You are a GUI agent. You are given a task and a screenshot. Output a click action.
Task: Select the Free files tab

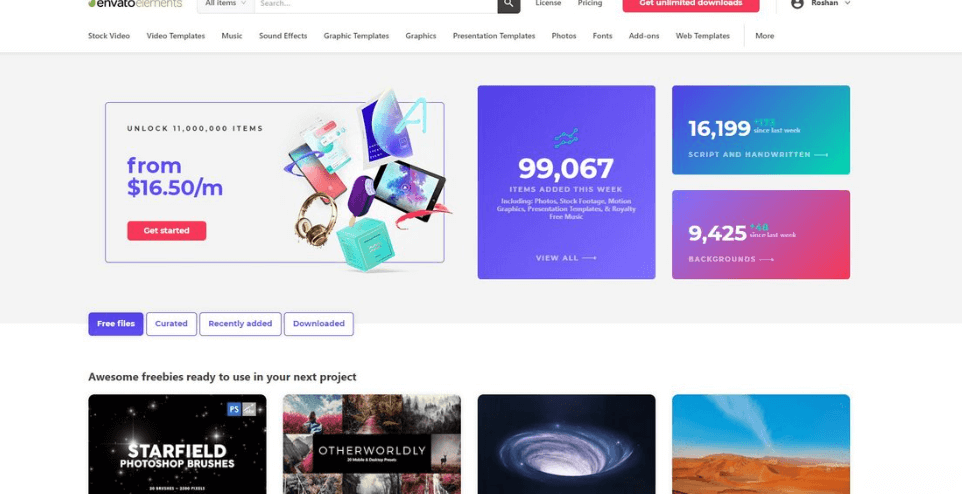click(x=116, y=324)
